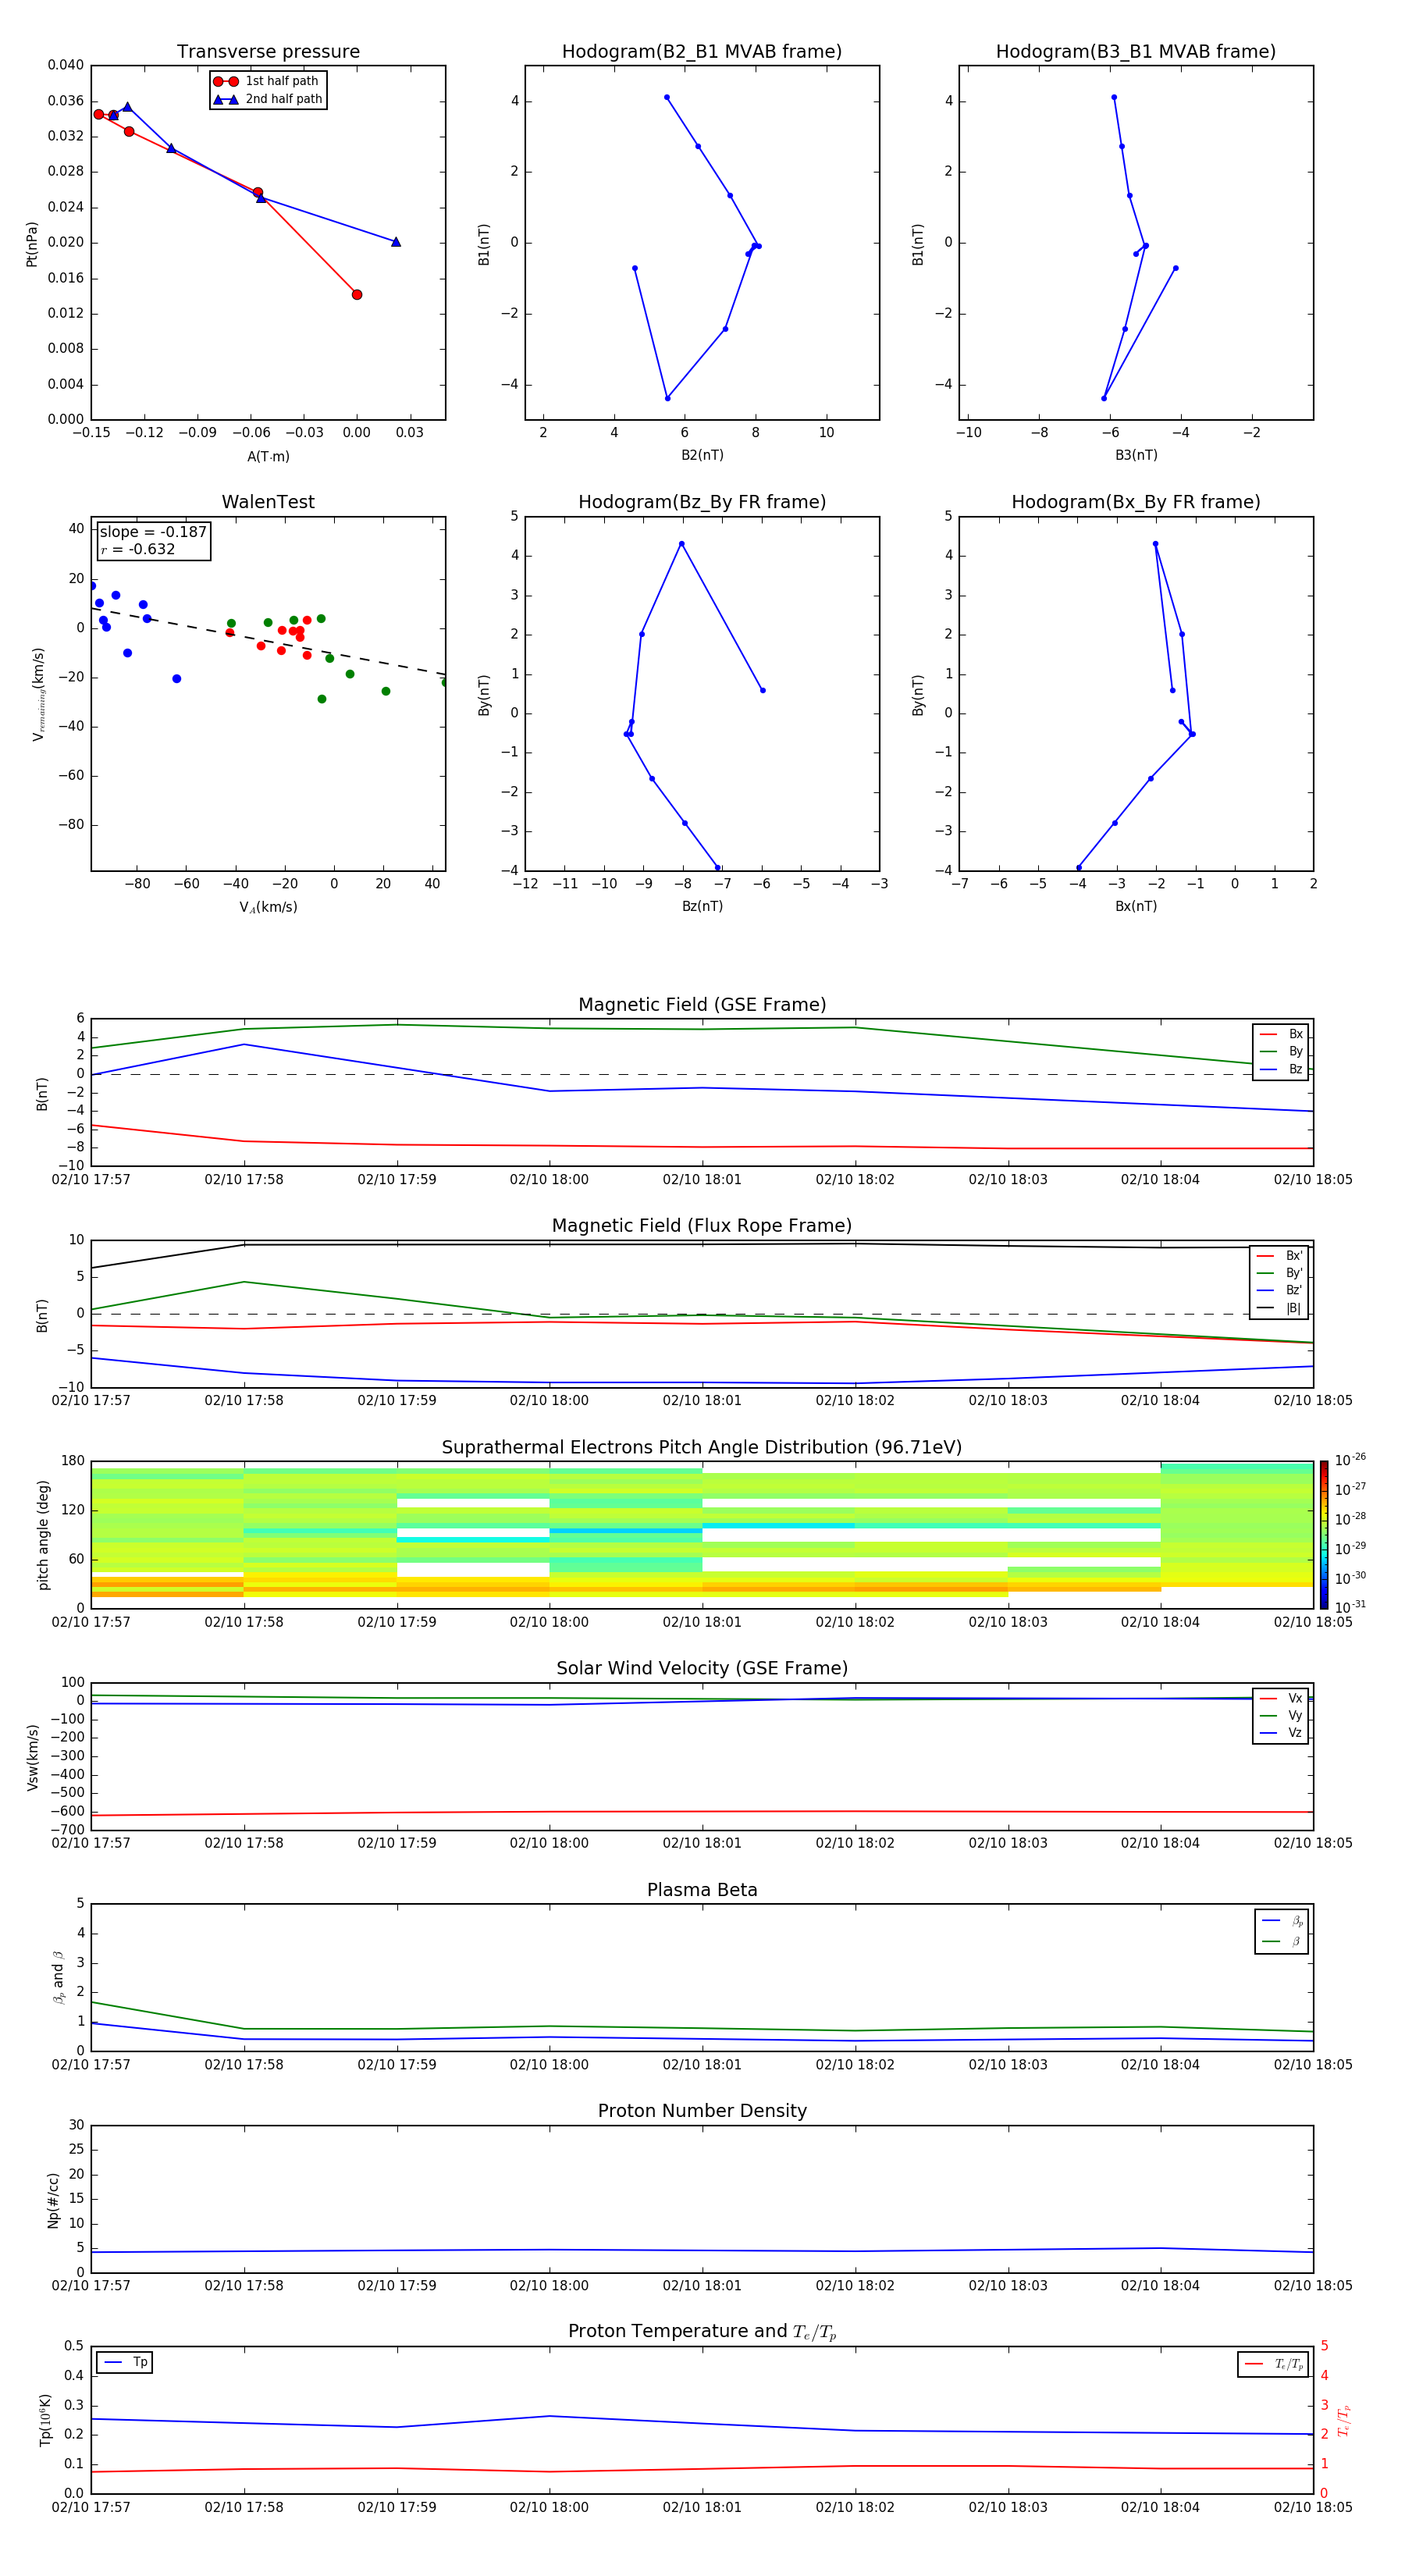Click the "Hodogram(B2_B1 MVAB frame)" title
Image resolution: width=1405 pixels, height=2576 pixels.
pyautogui.click(x=702, y=51)
